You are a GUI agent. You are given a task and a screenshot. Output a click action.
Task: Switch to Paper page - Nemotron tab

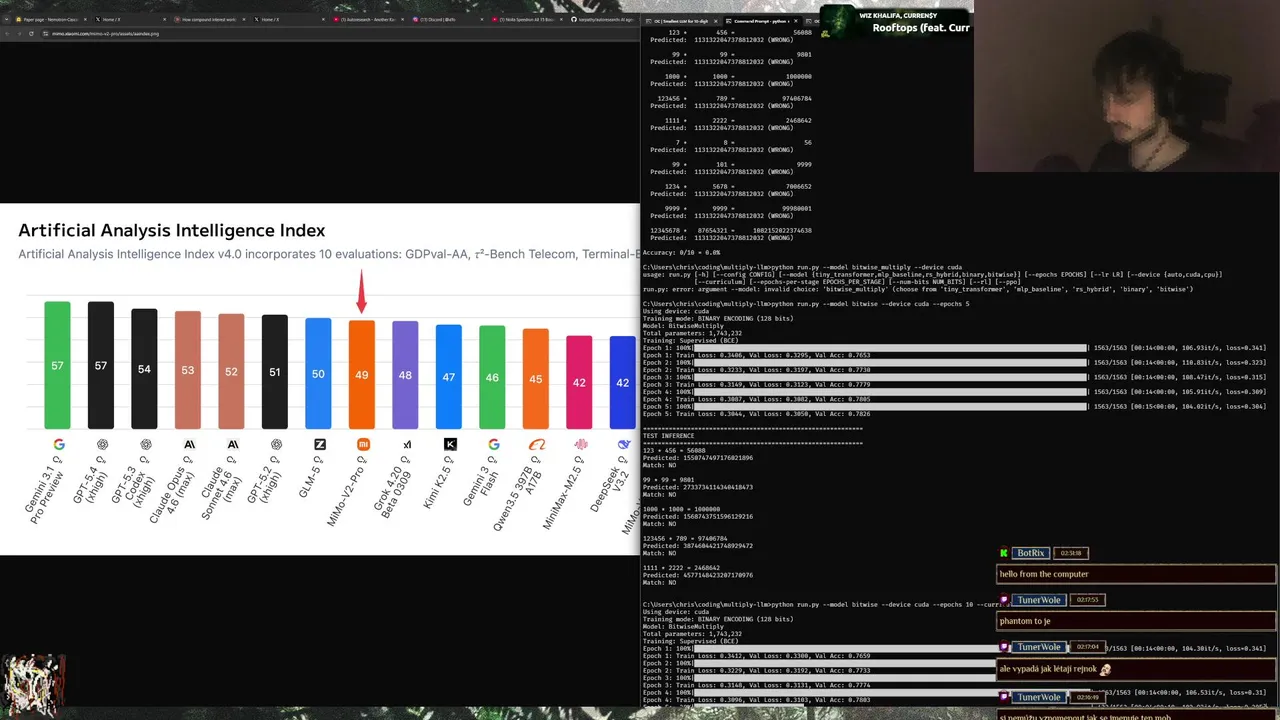(x=50, y=19)
